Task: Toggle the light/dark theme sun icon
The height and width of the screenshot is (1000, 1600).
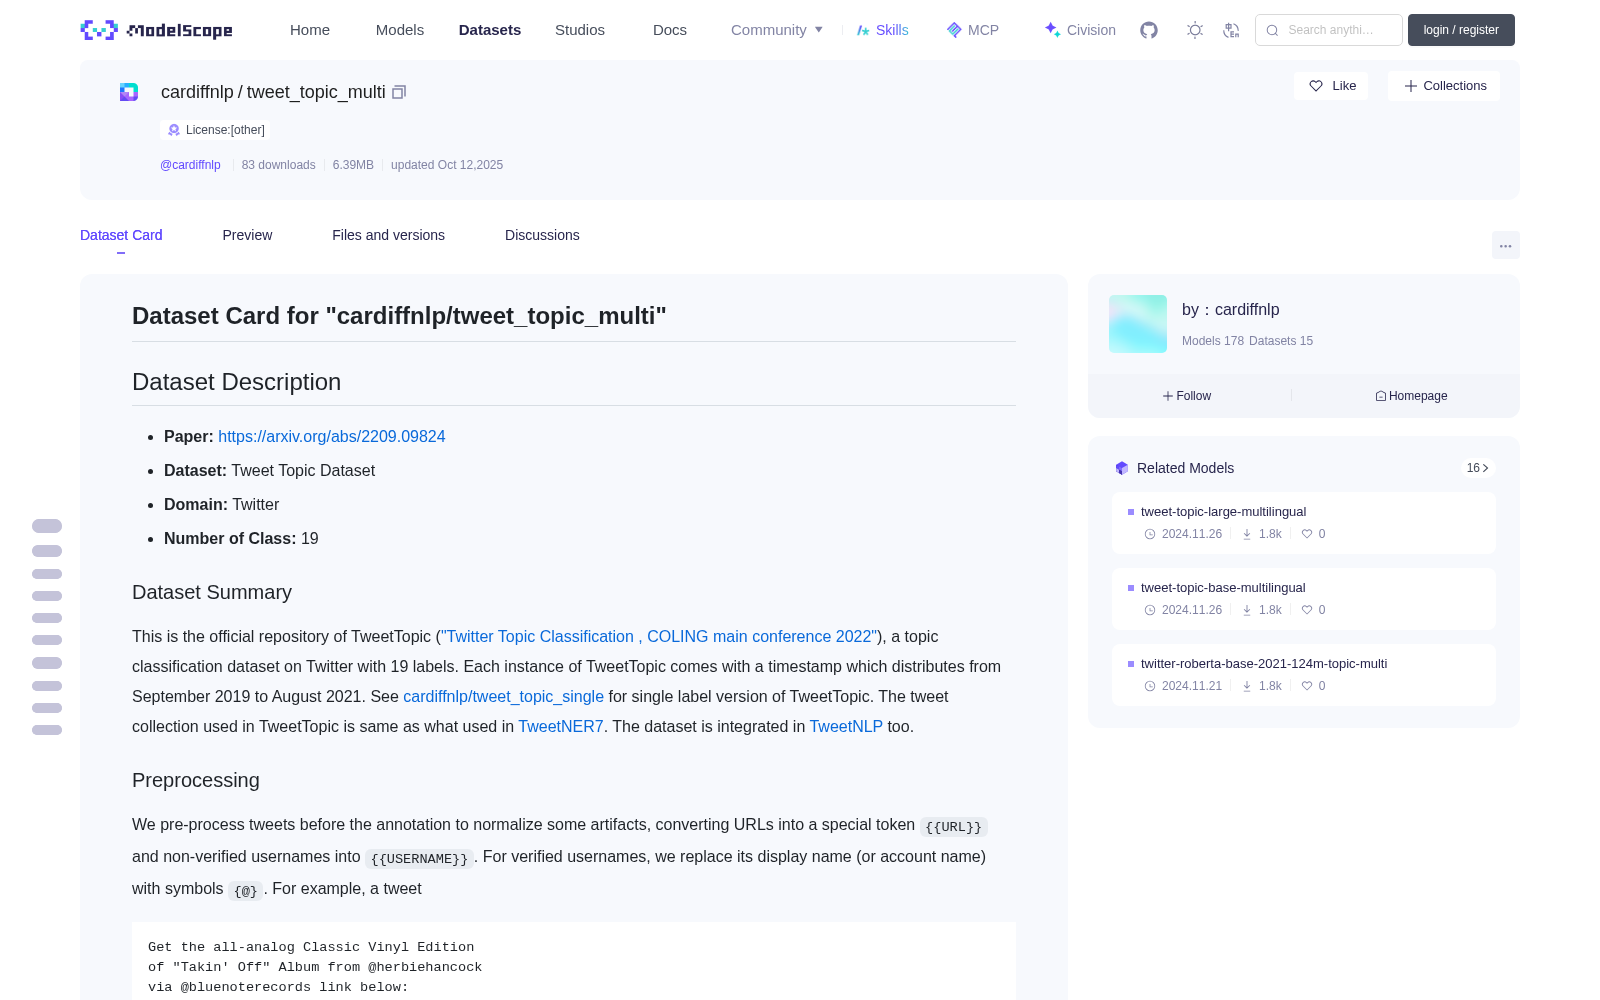Action: tap(1195, 30)
